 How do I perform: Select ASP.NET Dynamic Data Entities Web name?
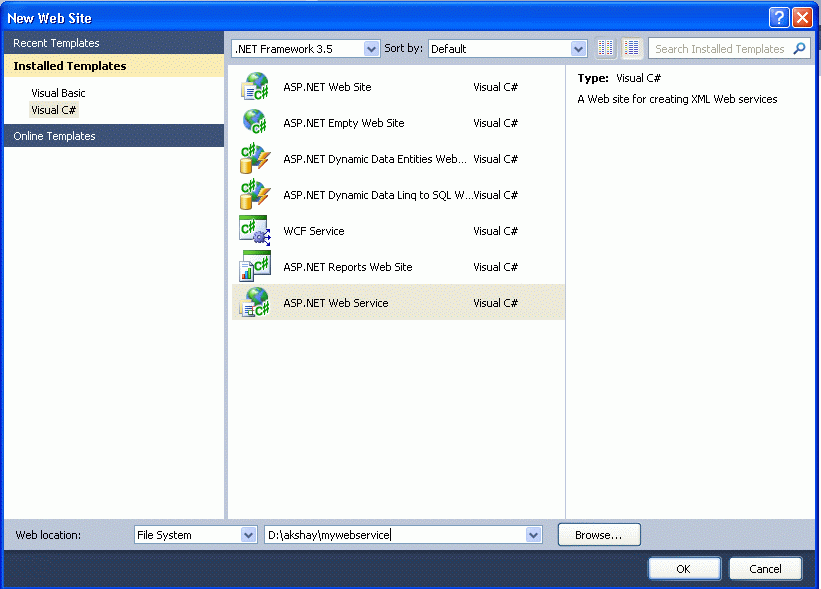coord(375,159)
